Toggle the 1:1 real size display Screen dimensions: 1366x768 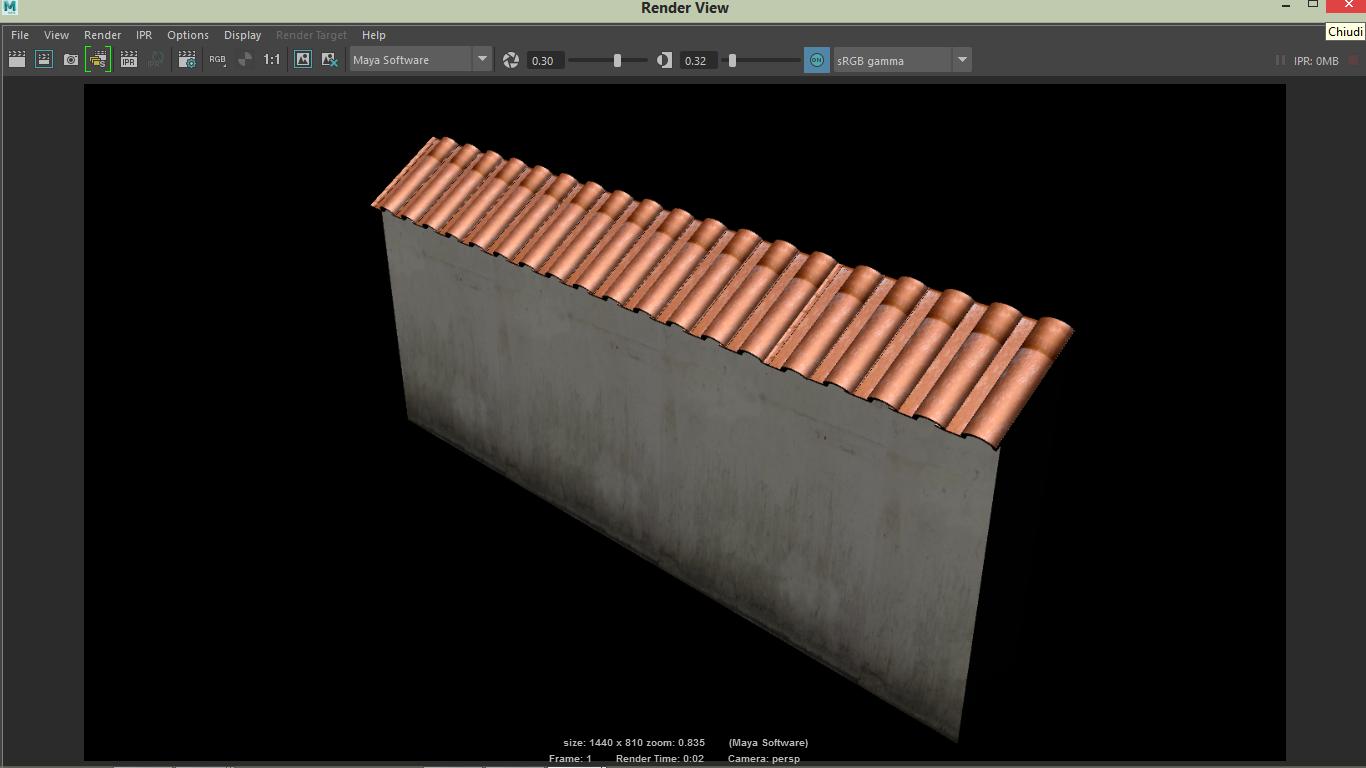click(272, 60)
